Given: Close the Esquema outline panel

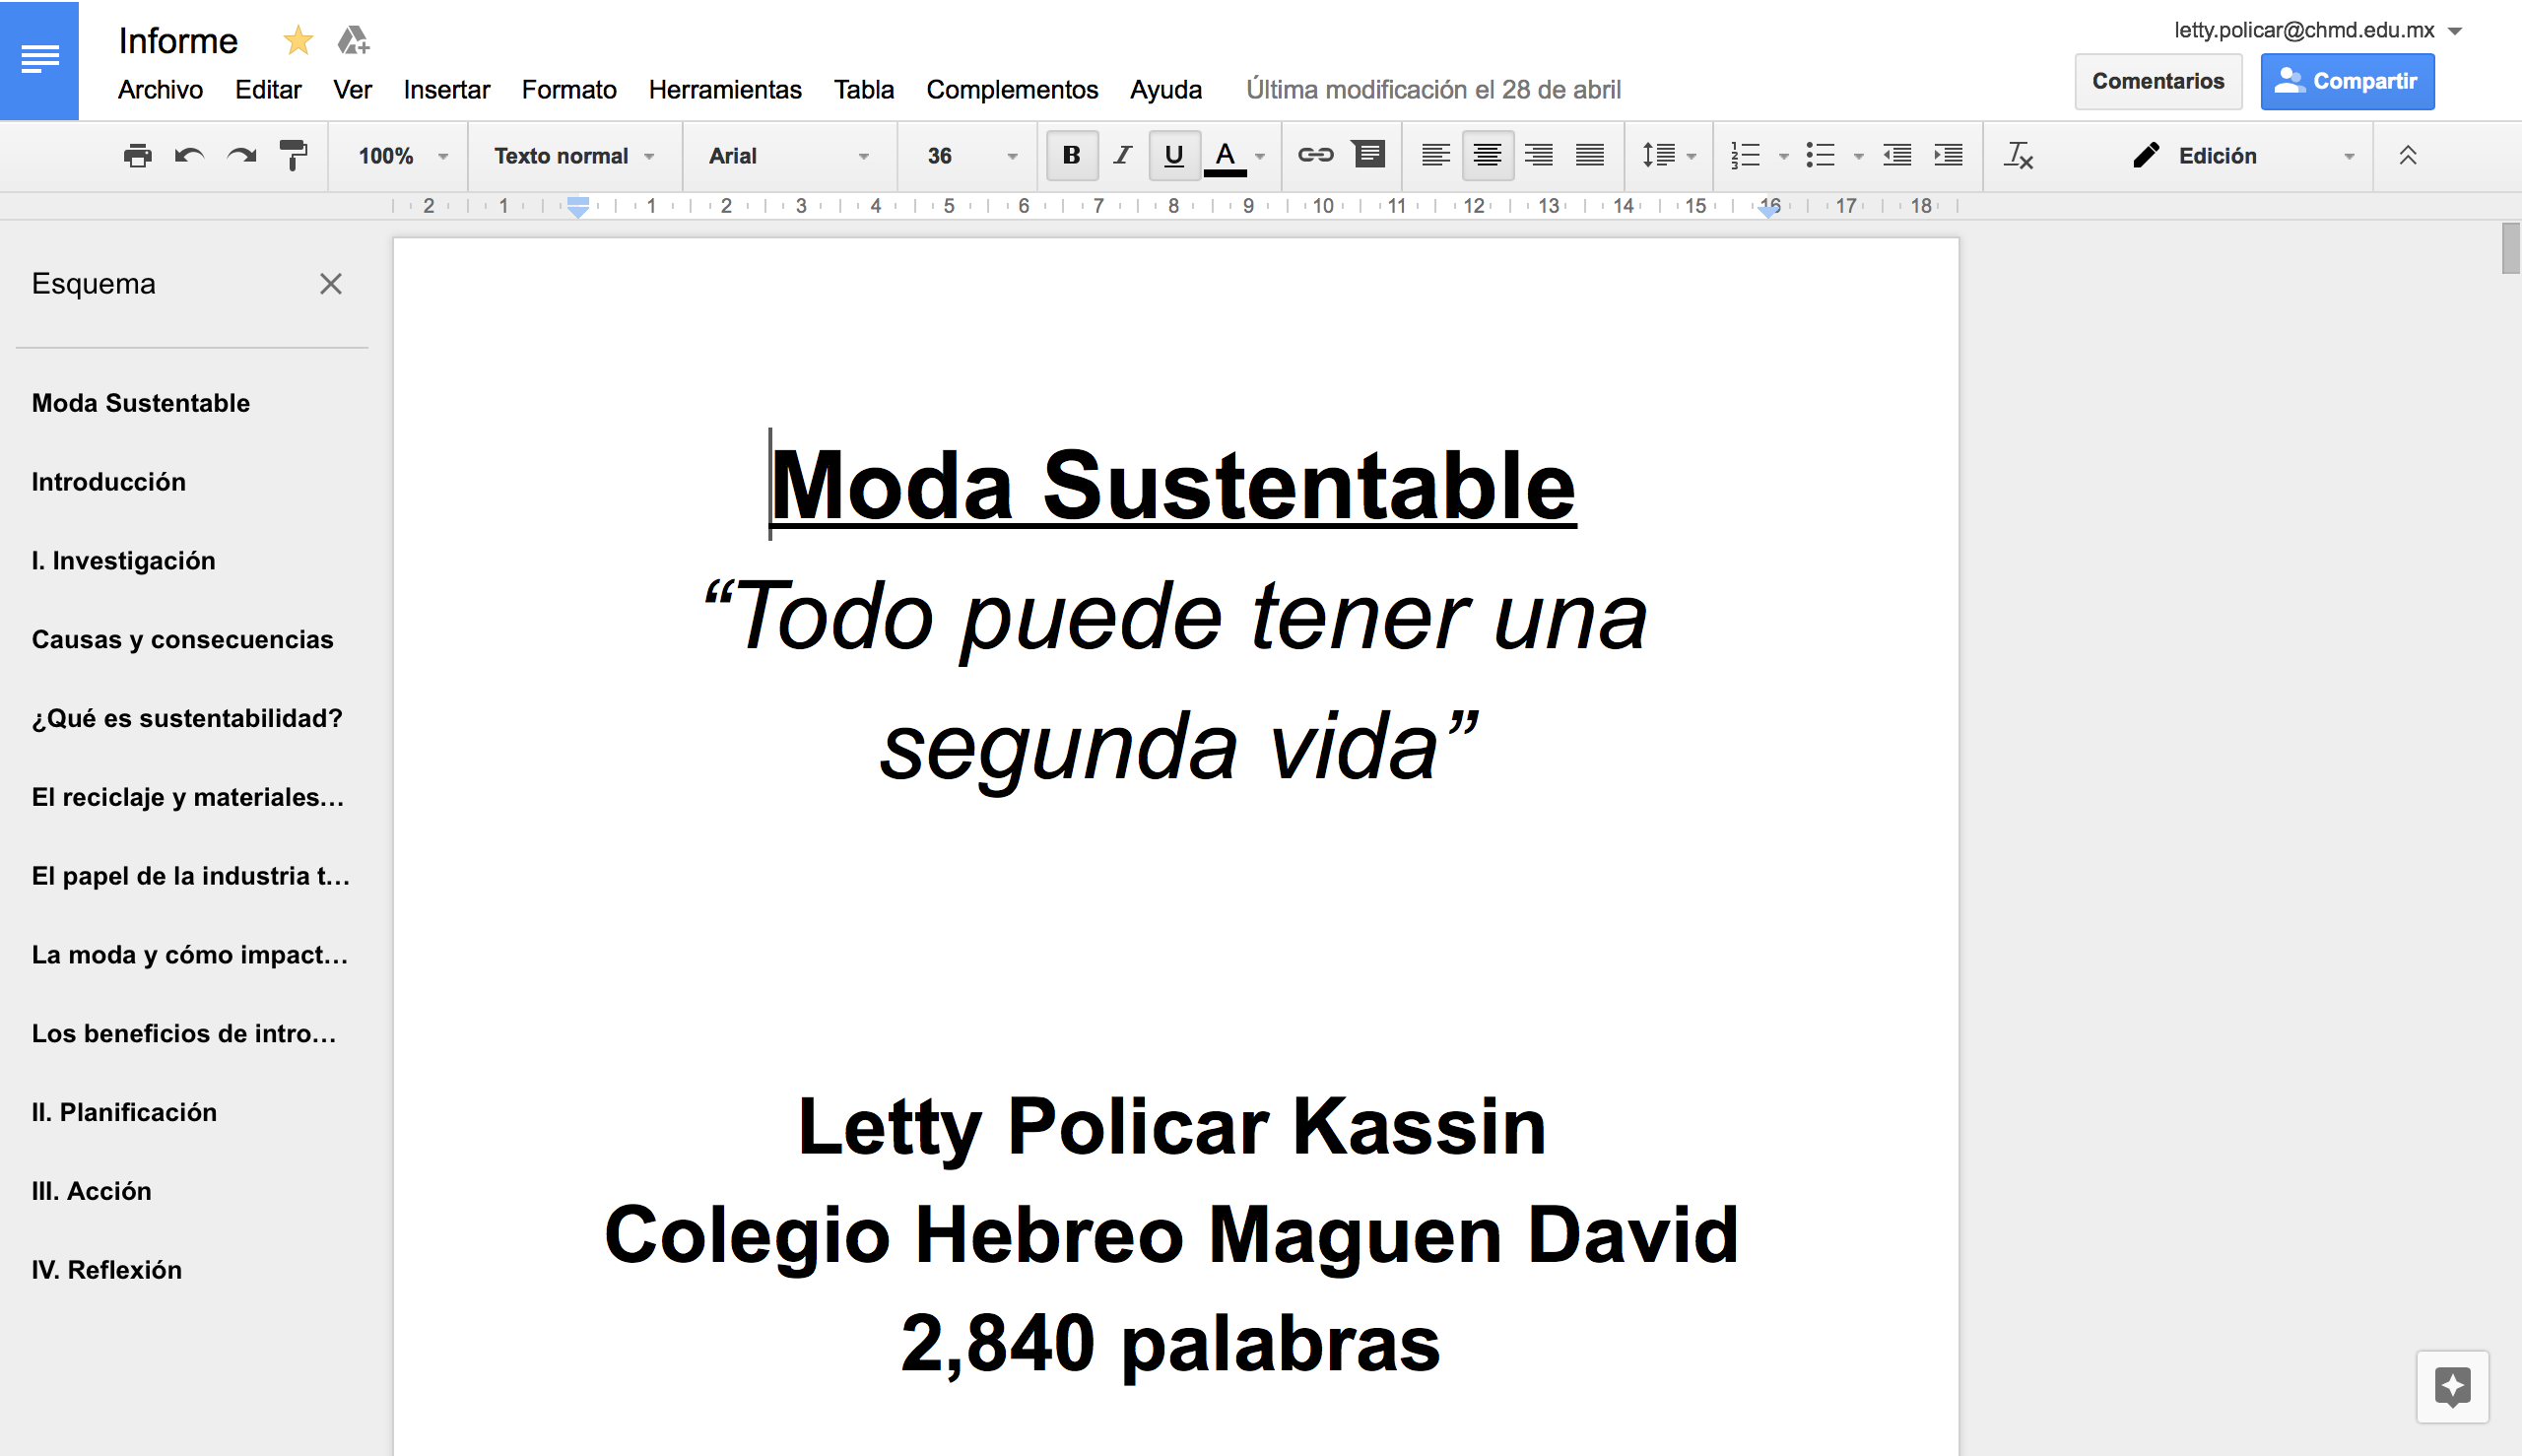Looking at the screenshot, I should [330, 284].
